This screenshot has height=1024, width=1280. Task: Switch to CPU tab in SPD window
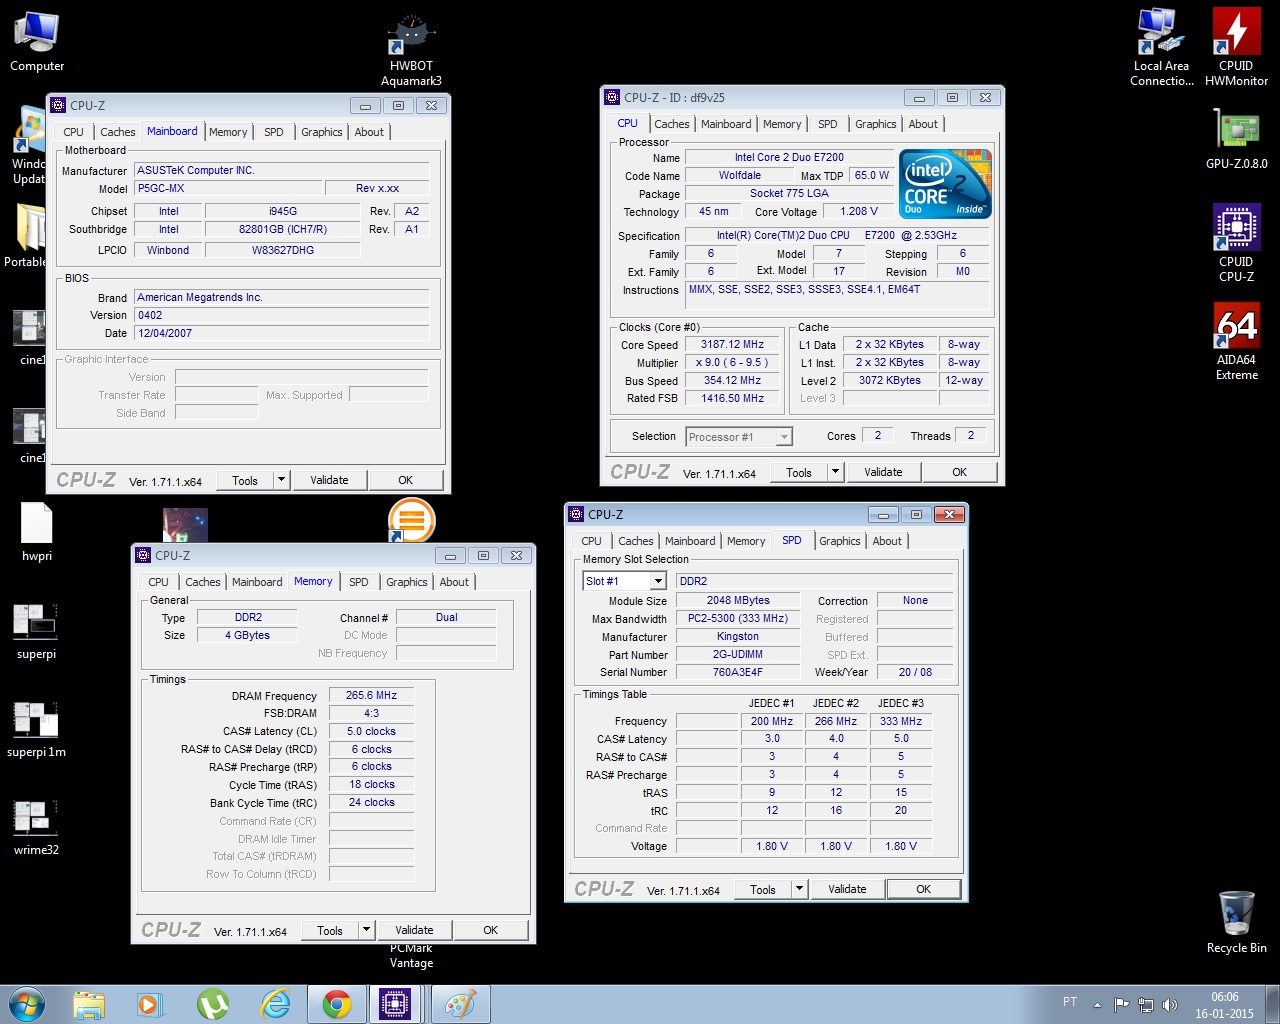[592, 541]
